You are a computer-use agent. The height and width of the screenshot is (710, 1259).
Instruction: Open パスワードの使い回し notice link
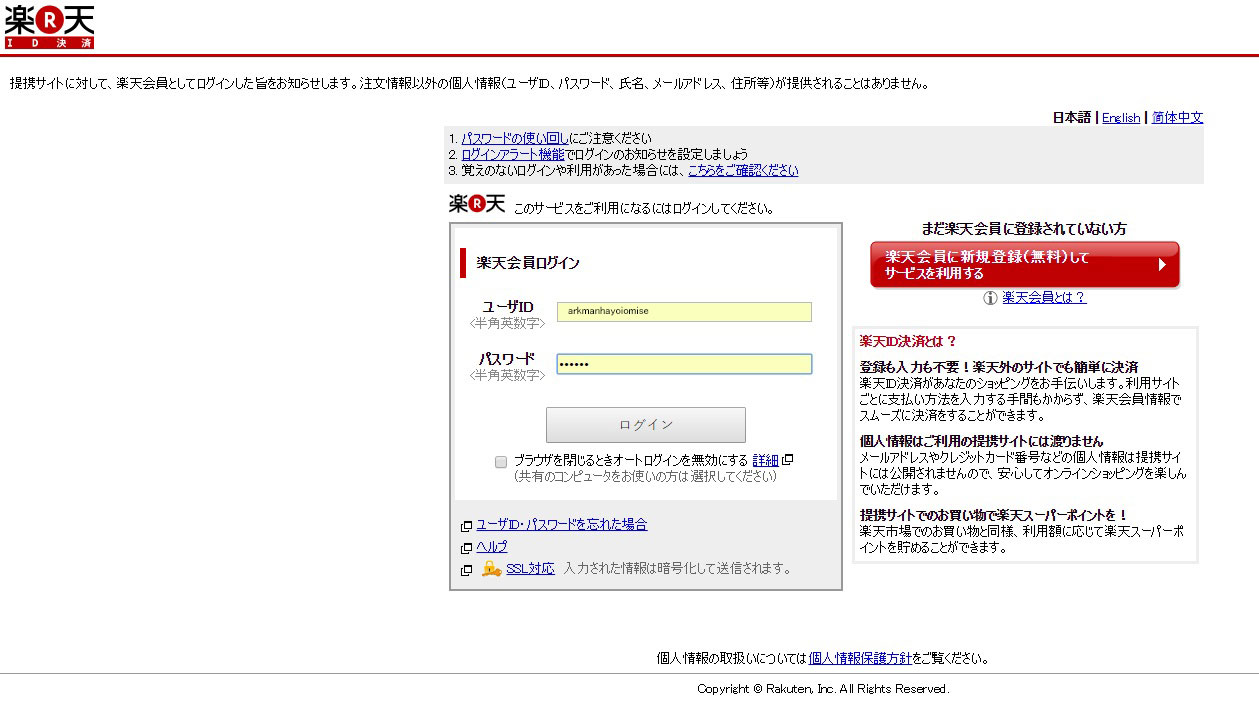coord(515,138)
